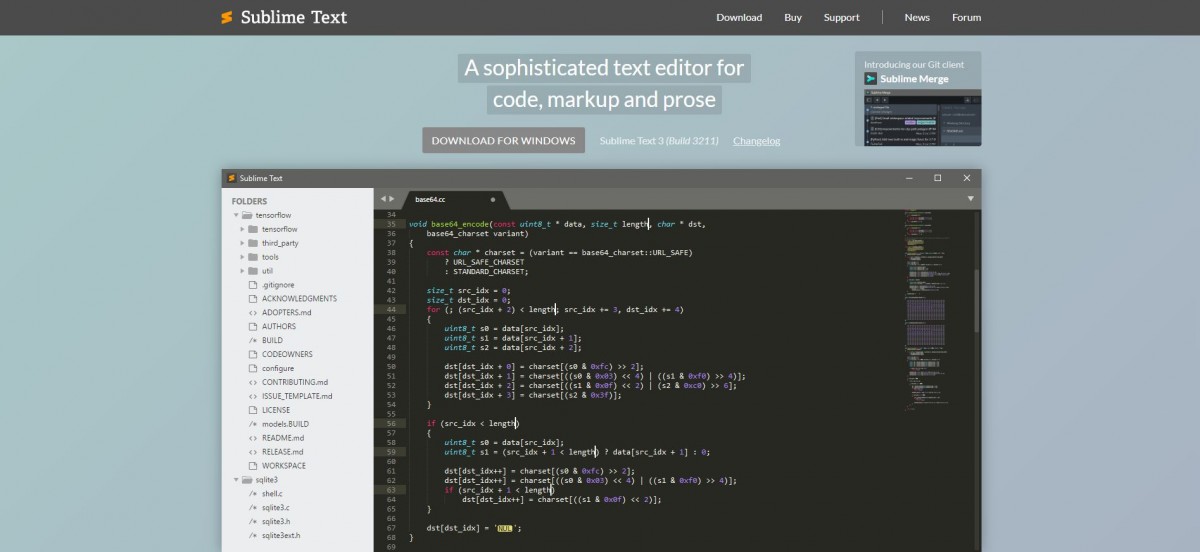Click the forward navigation arrow beside tabs
The width and height of the screenshot is (1200, 552).
pyautogui.click(x=392, y=199)
